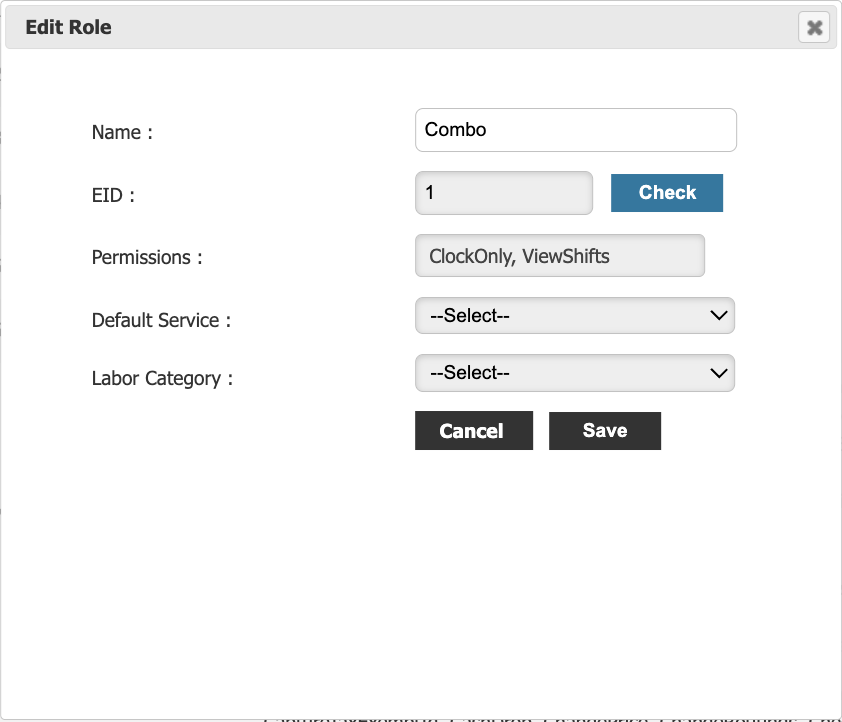The width and height of the screenshot is (842, 722).
Task: Click the Labor Category label
Action: coord(162,379)
